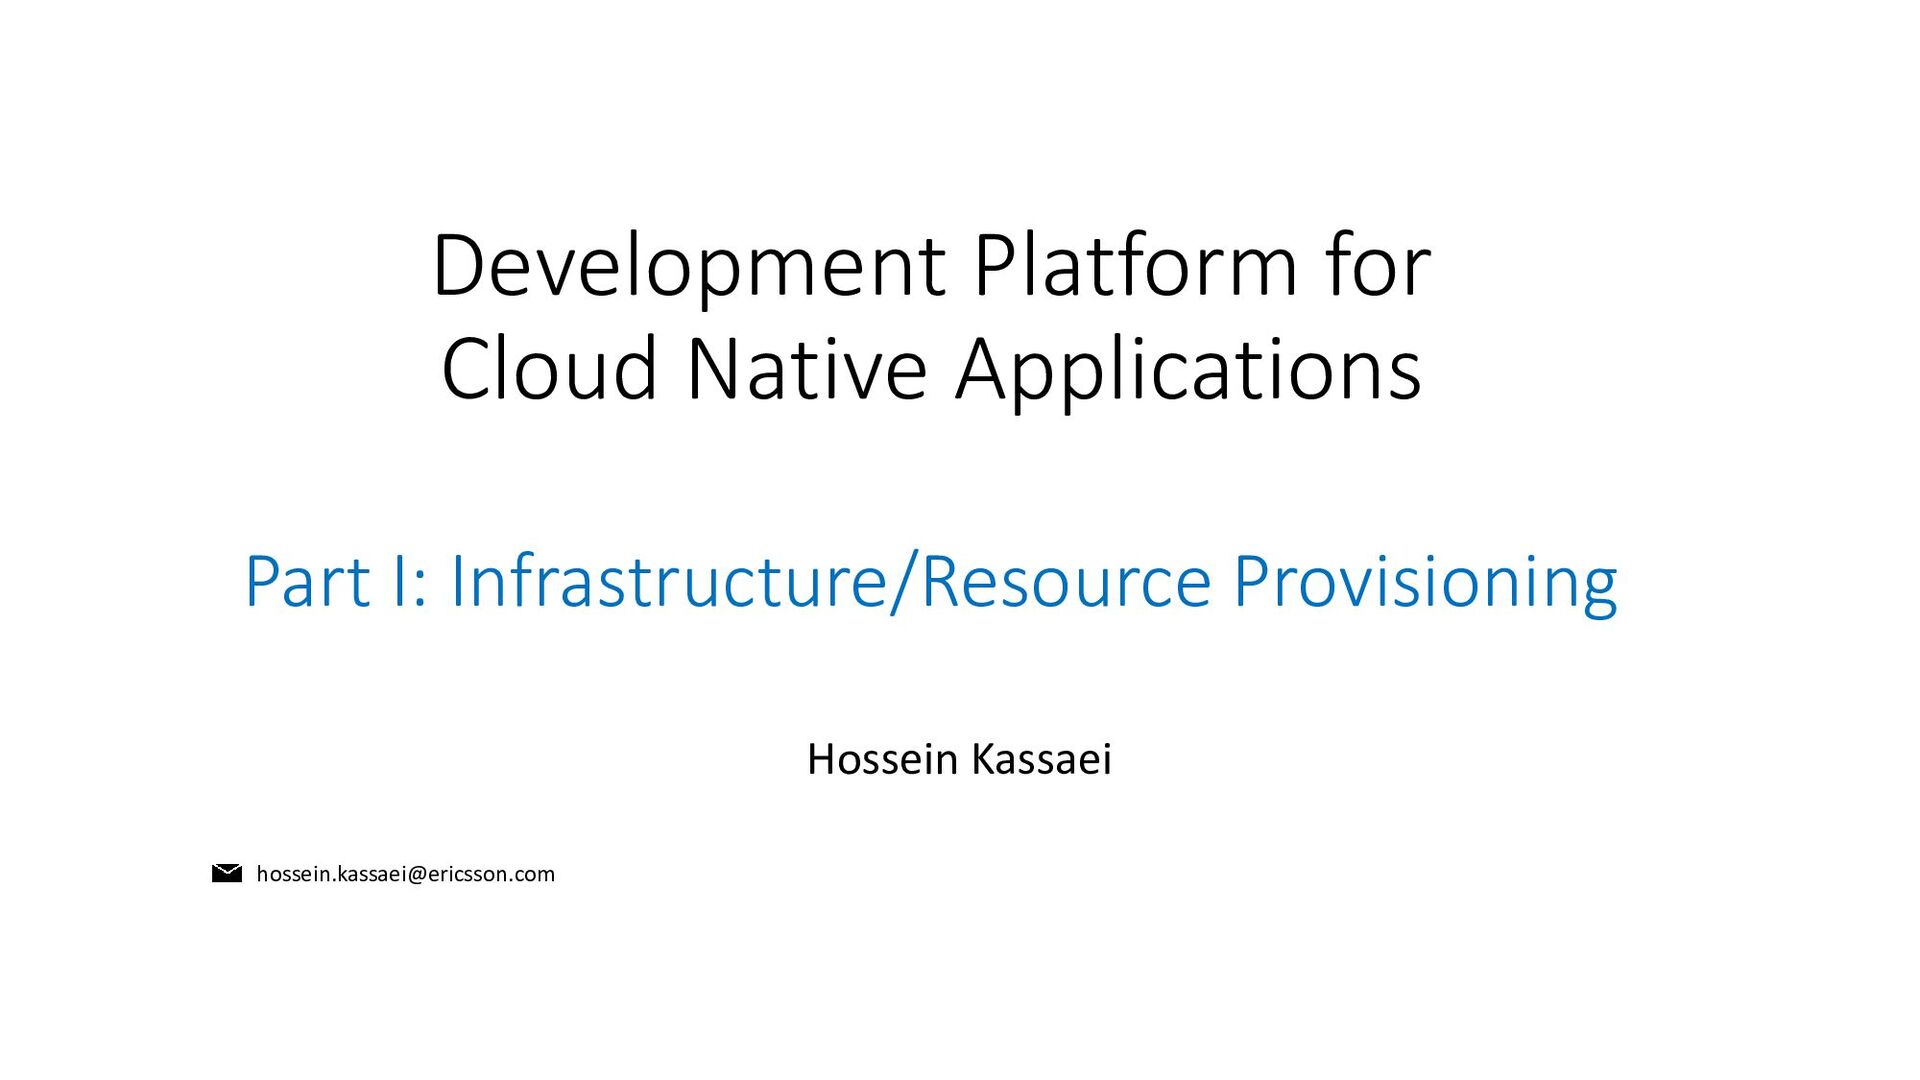Click the email hossein.kassaei@ericsson.com

405,874
